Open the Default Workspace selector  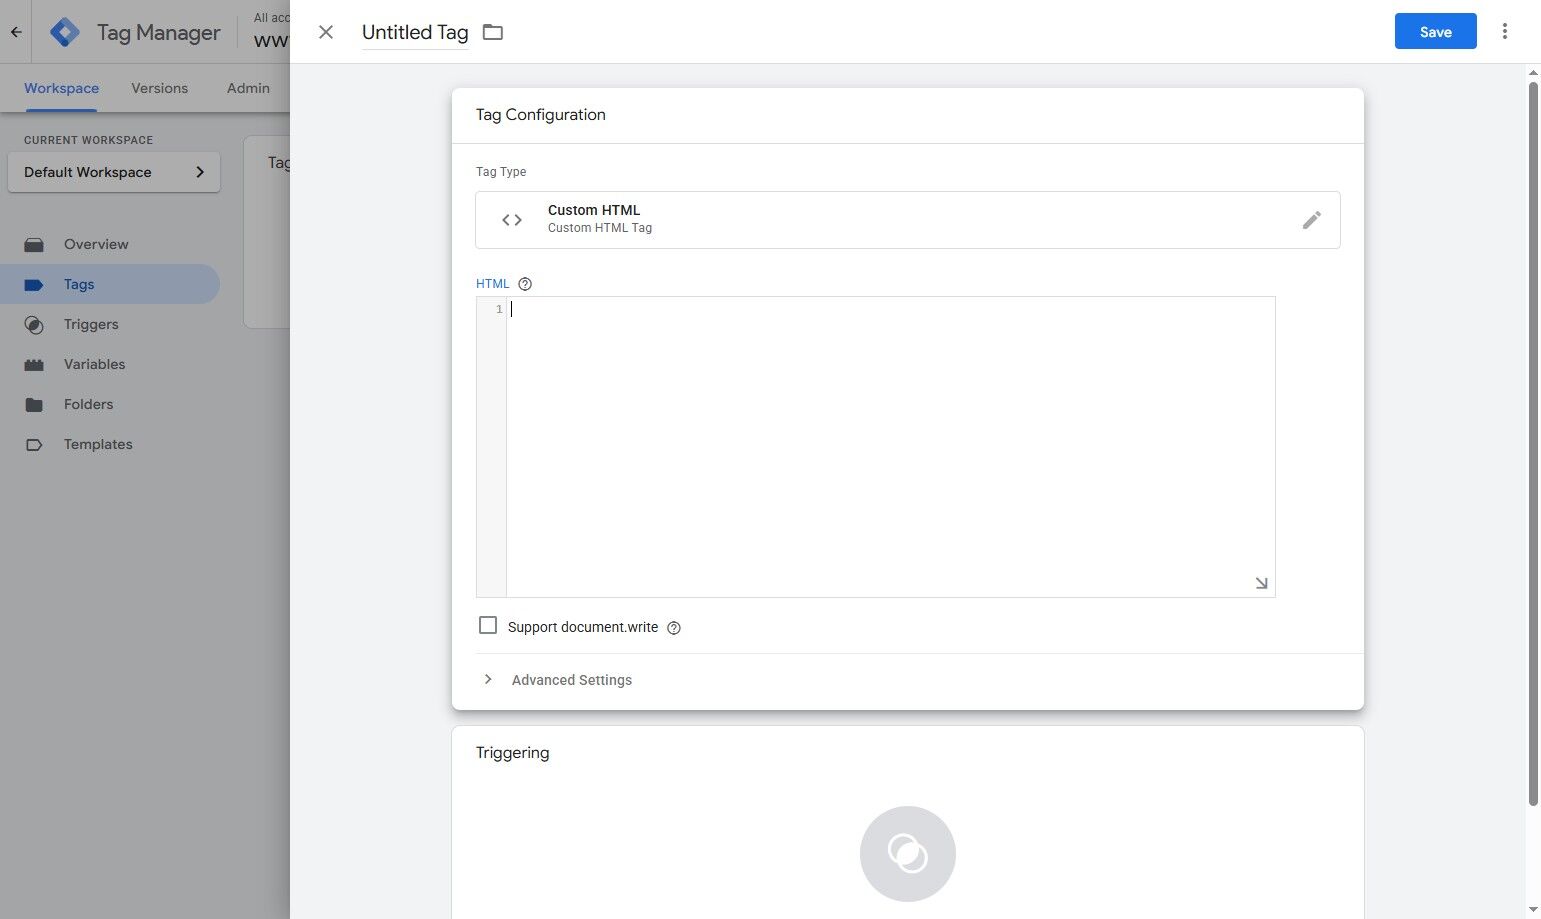click(x=114, y=172)
